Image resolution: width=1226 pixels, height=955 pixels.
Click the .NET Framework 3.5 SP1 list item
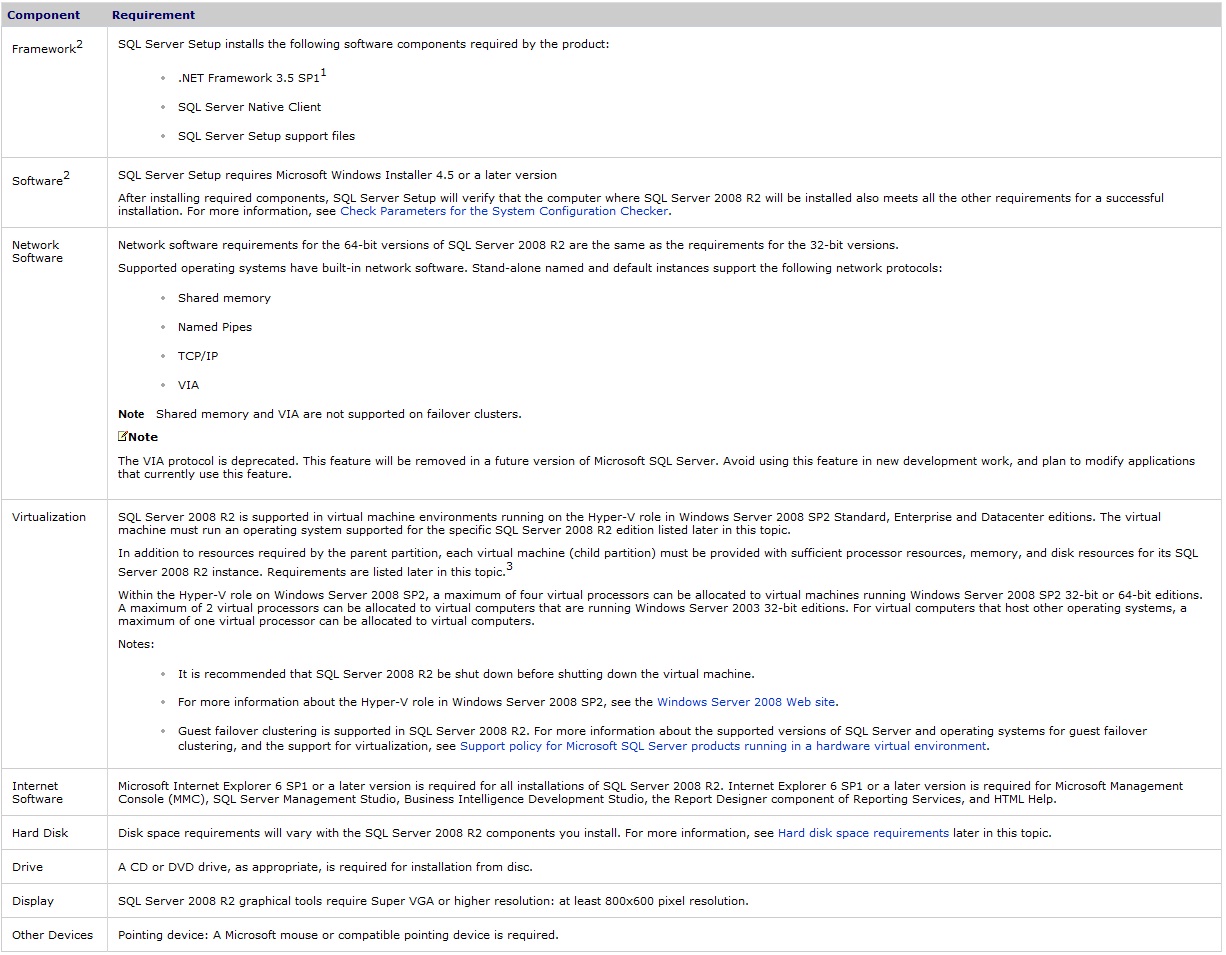tap(252, 77)
